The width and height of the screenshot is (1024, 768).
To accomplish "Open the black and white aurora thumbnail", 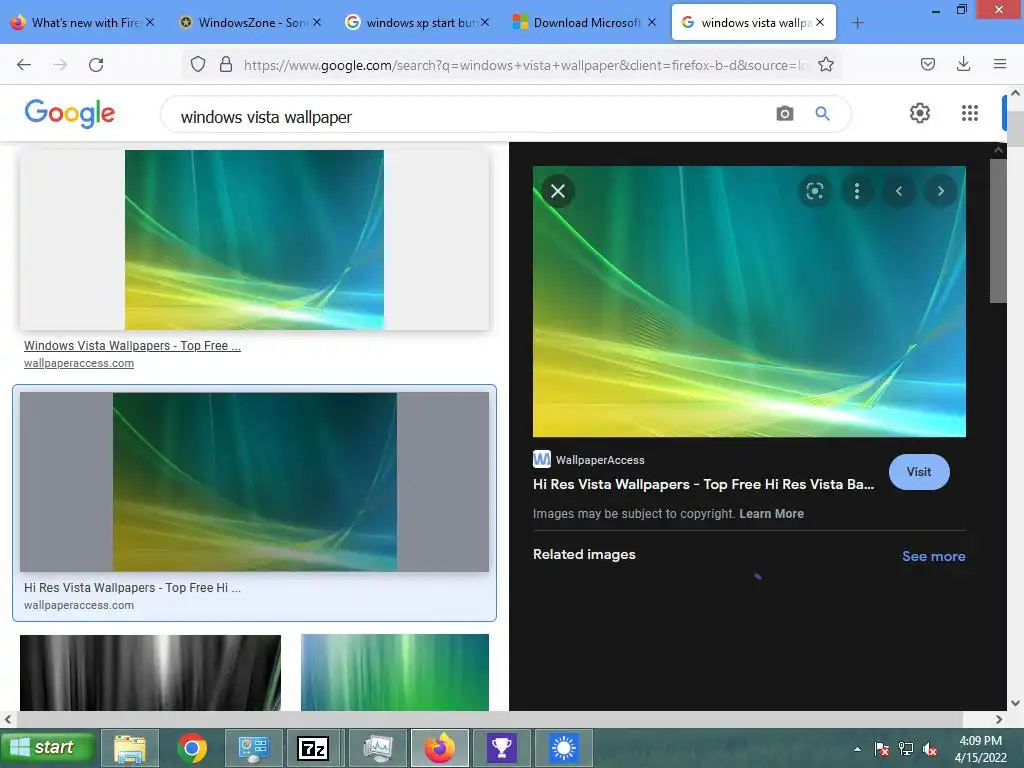I will tap(150, 673).
